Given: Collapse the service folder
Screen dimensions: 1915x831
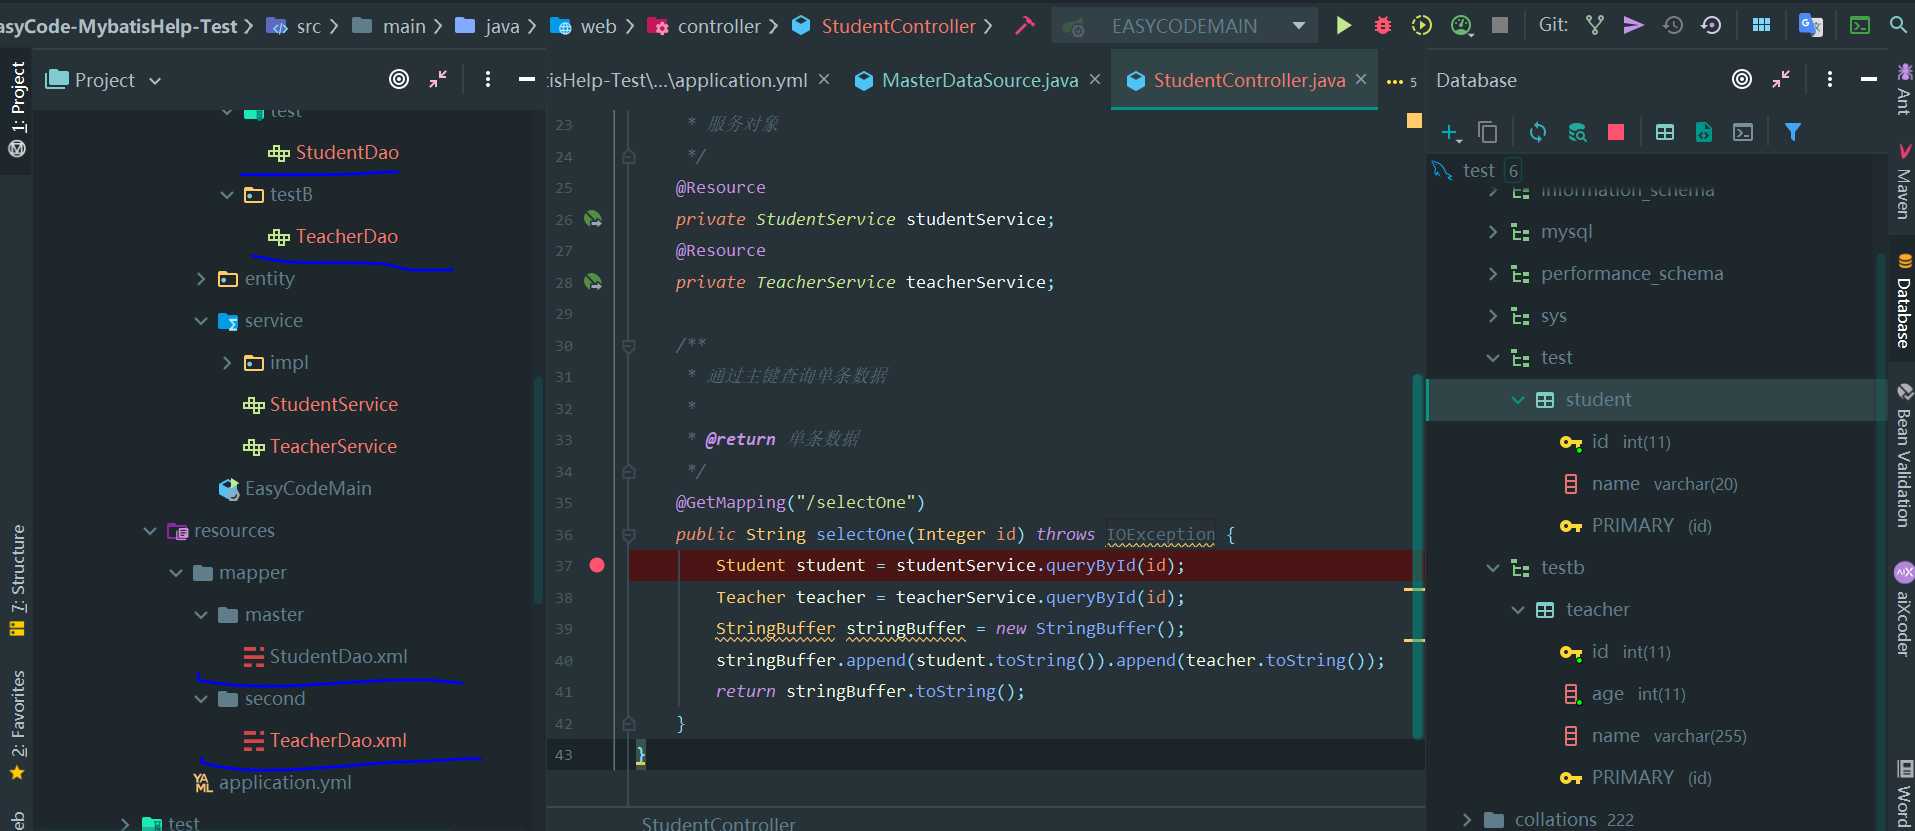Looking at the screenshot, I should point(201,321).
